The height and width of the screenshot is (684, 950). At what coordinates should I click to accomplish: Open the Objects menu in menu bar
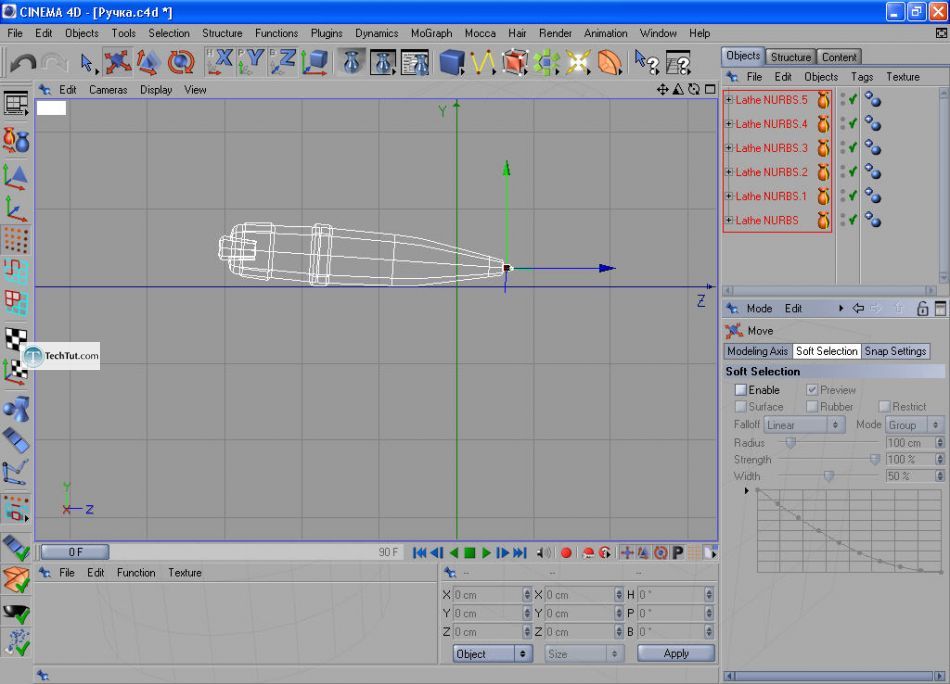tap(81, 33)
